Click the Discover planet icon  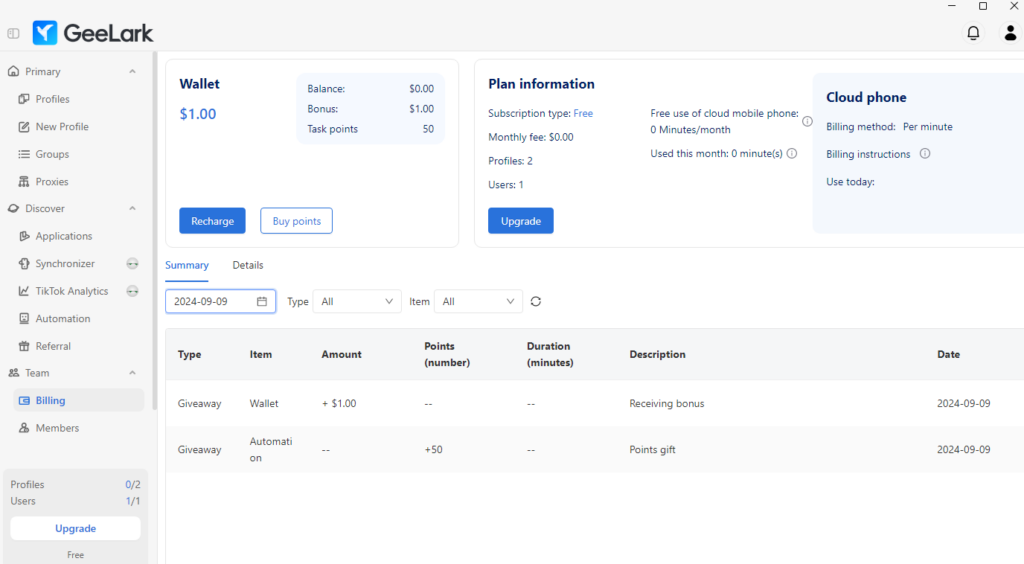coord(13,208)
